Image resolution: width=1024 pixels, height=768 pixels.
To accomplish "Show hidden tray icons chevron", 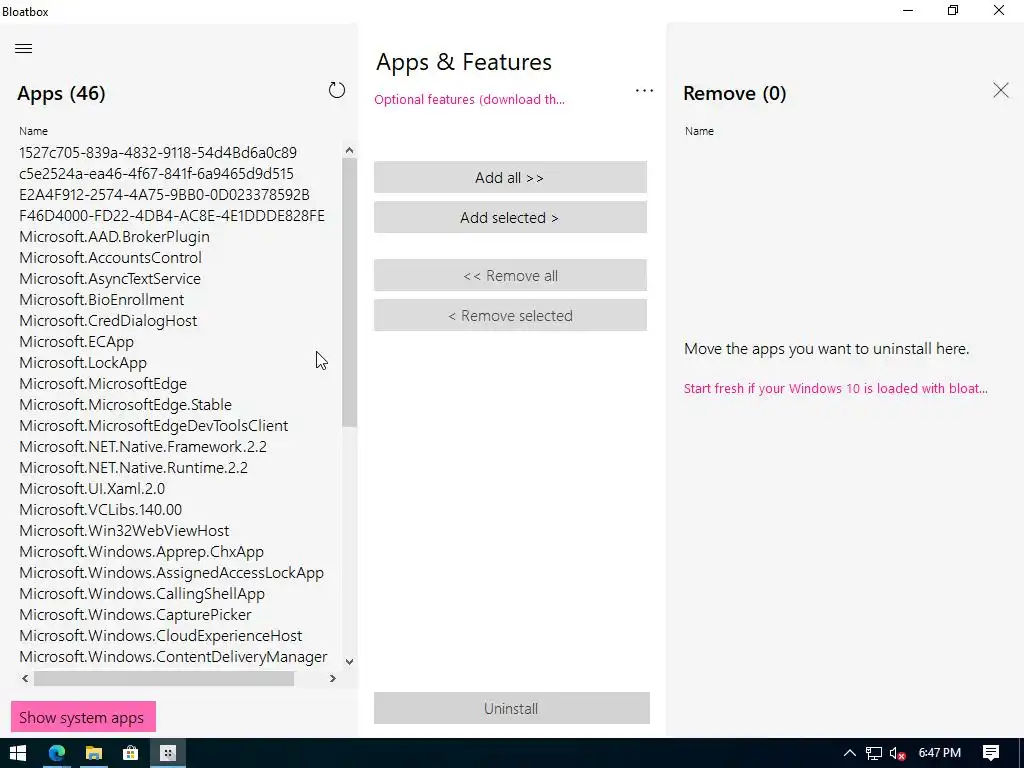I will (850, 753).
